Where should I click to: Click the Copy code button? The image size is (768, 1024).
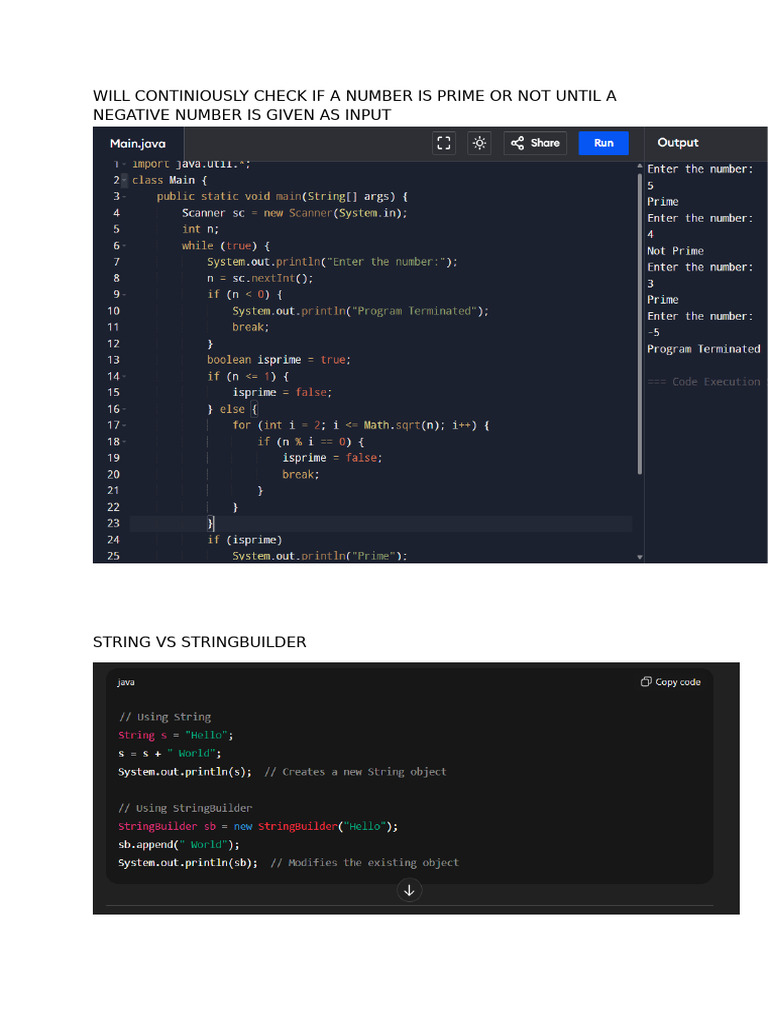(x=671, y=682)
